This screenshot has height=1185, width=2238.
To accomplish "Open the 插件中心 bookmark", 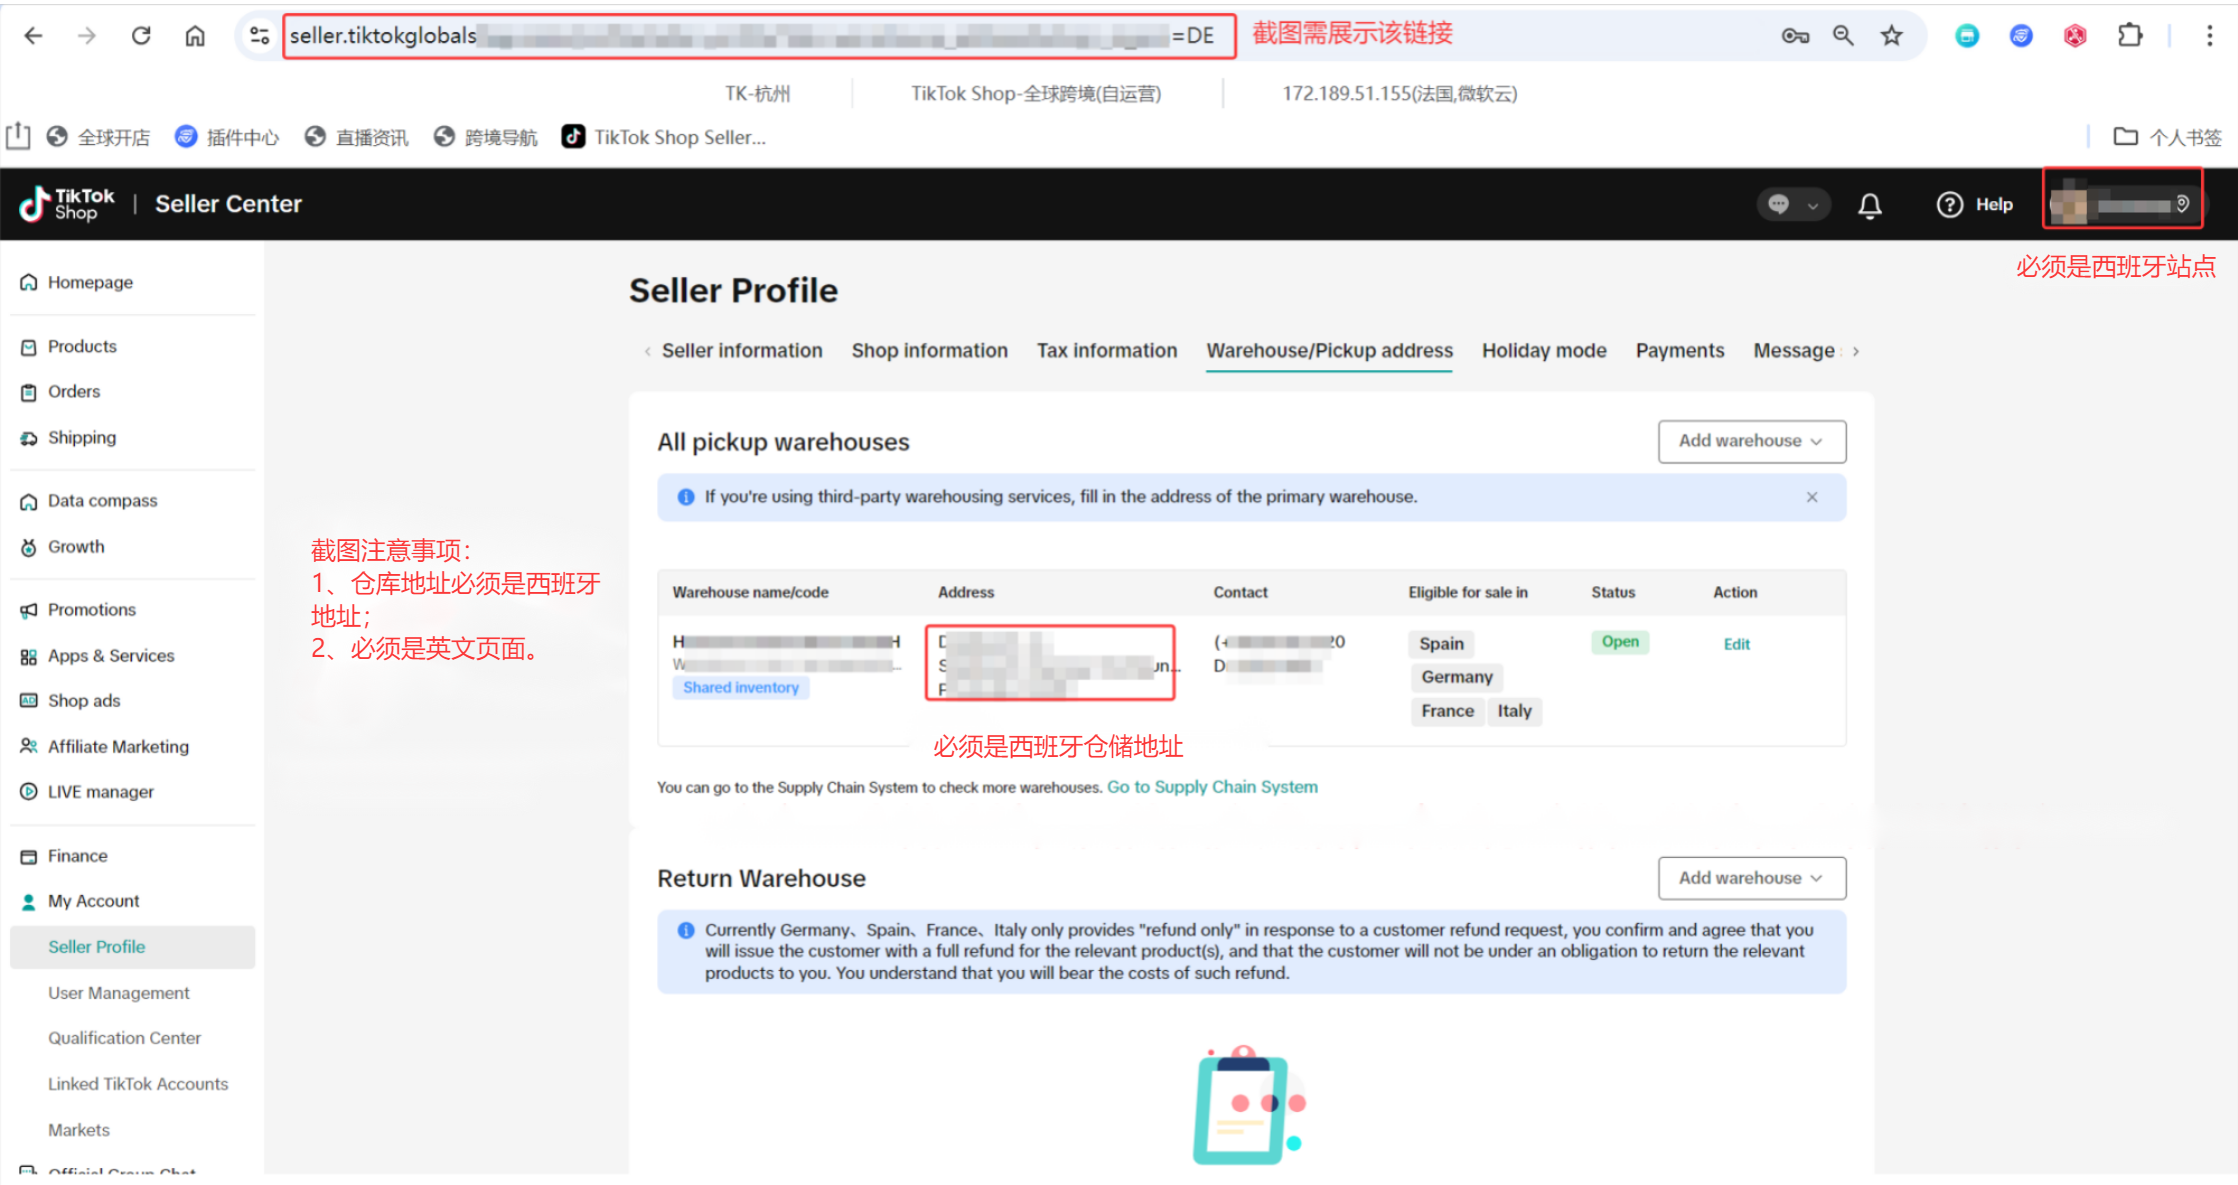I will tap(227, 137).
